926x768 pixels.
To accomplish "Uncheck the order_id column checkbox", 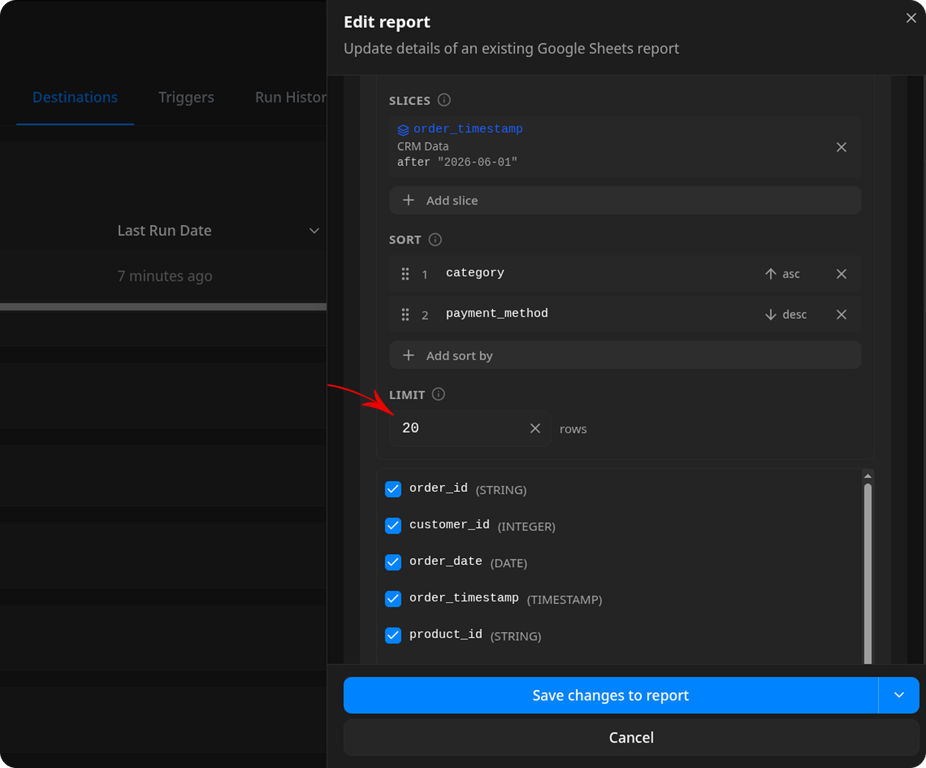I will coord(393,489).
